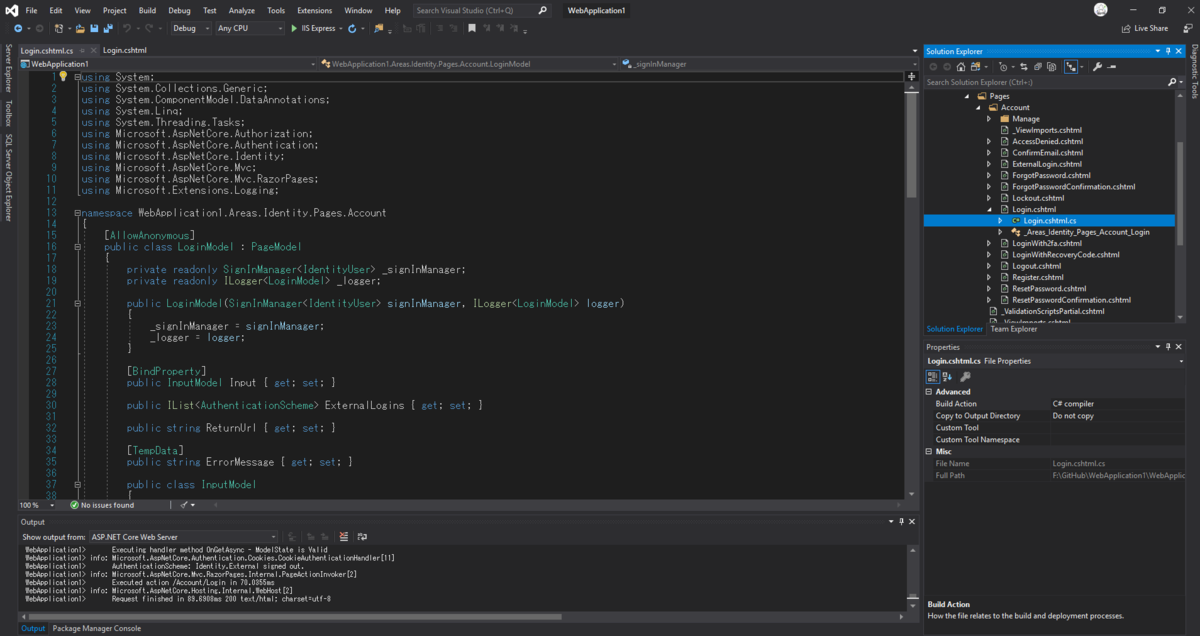Viewport: 1200px width, 636px height.
Task: Open the Diagnostic Tools side tab
Action: 1193,72
